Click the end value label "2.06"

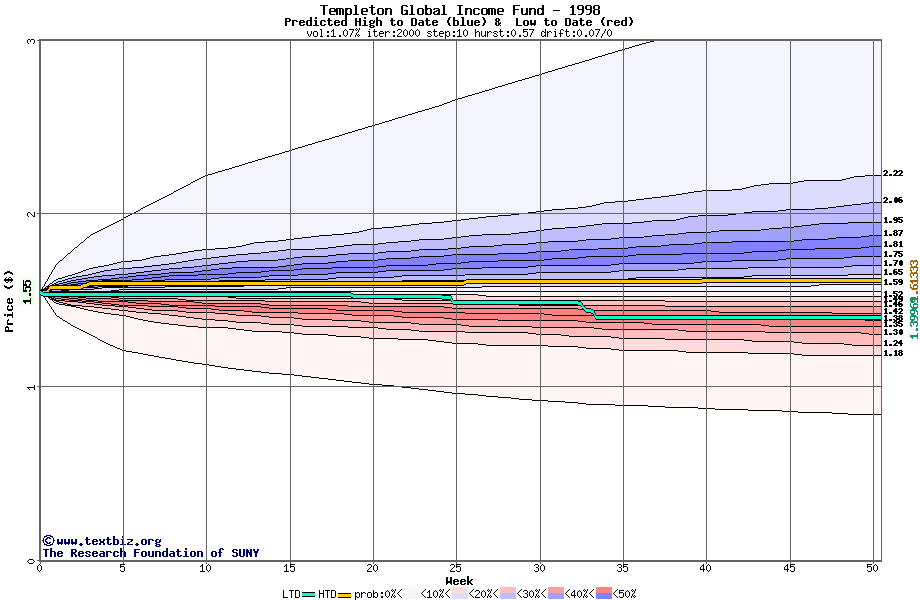(x=893, y=201)
